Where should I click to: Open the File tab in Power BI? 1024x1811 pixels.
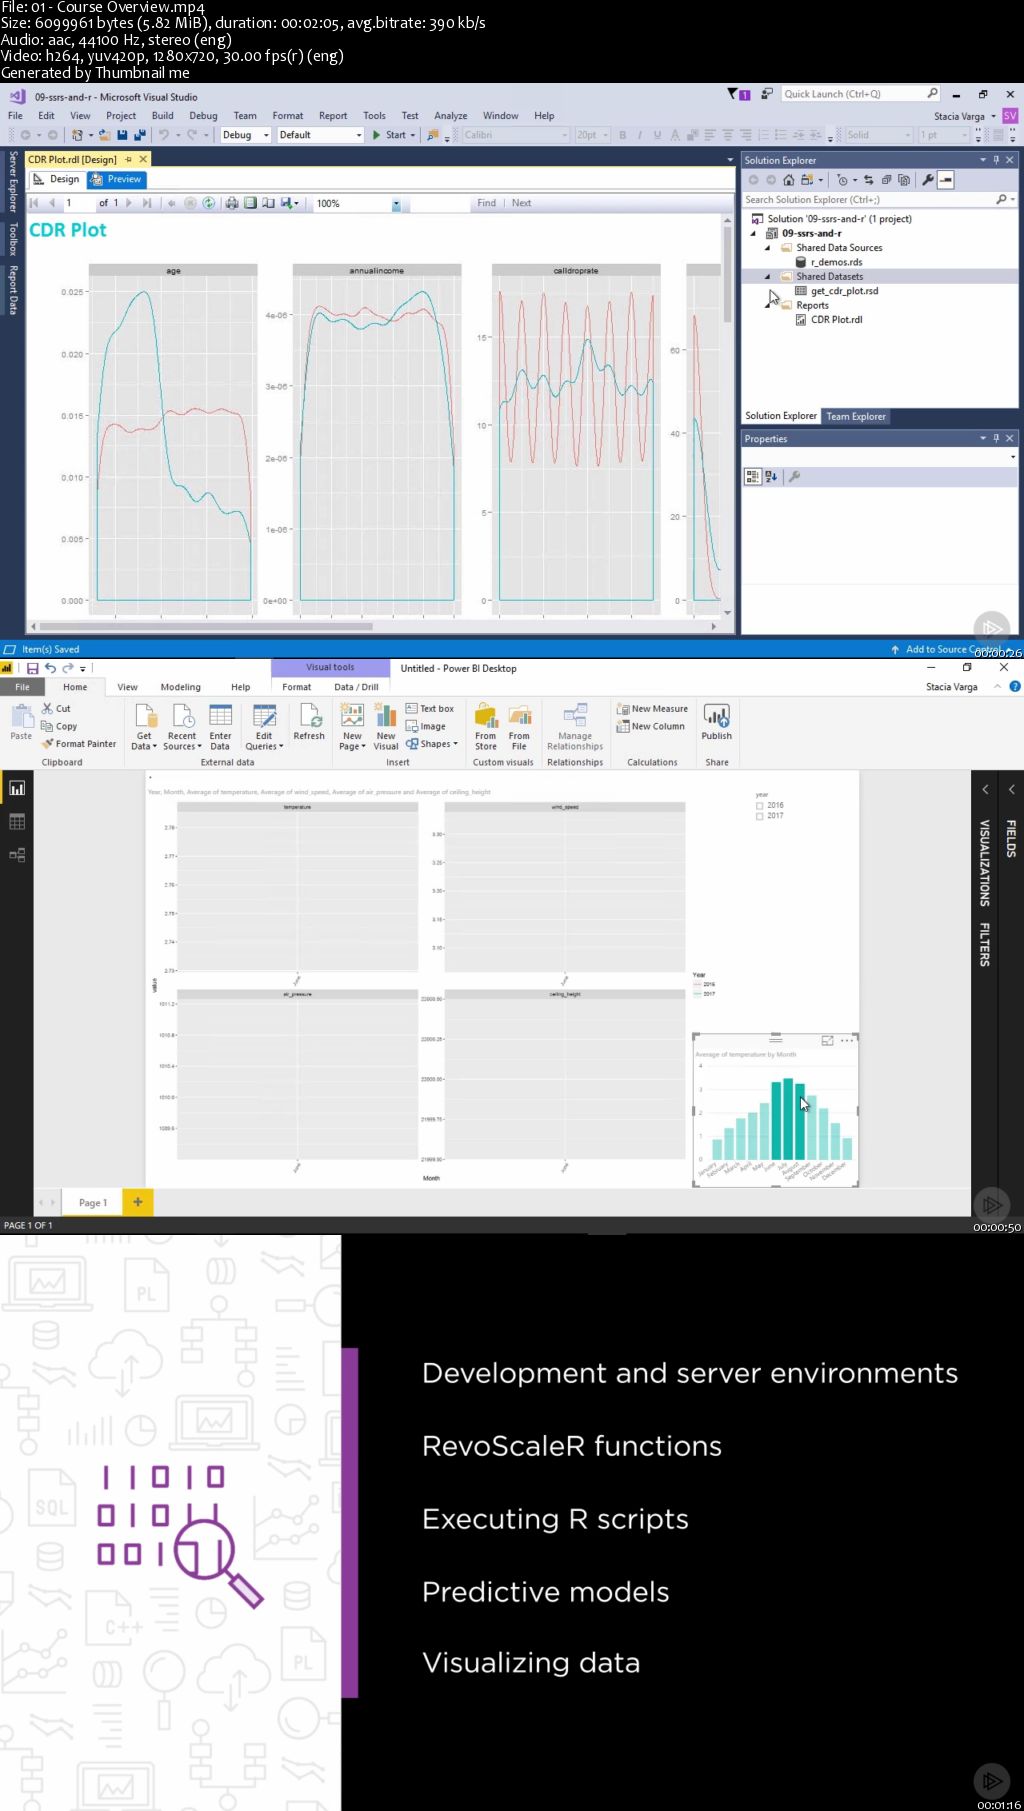[x=22, y=687]
